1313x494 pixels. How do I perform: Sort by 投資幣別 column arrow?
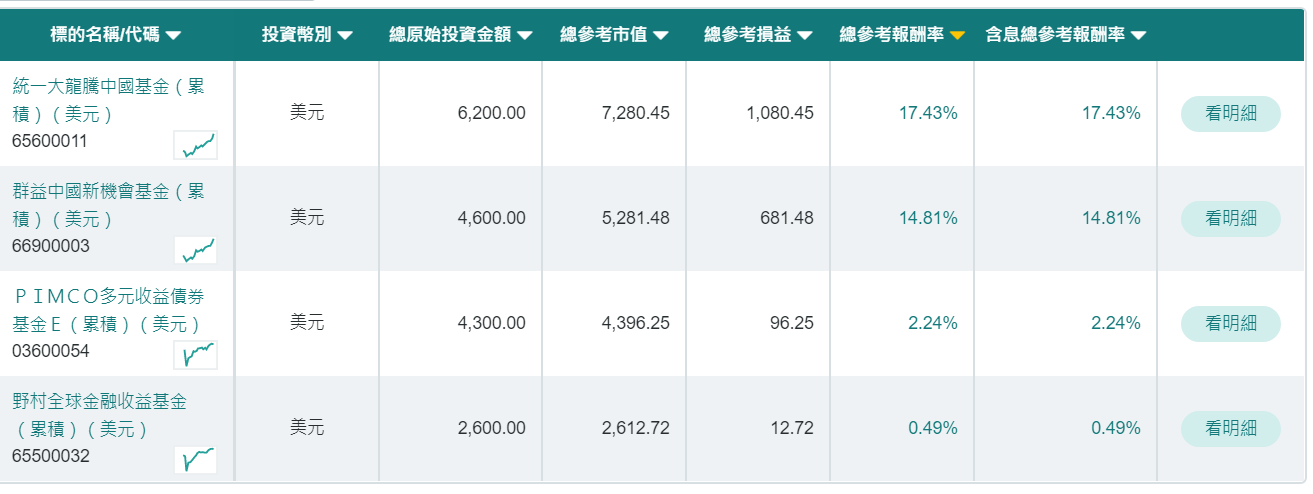coord(345,36)
